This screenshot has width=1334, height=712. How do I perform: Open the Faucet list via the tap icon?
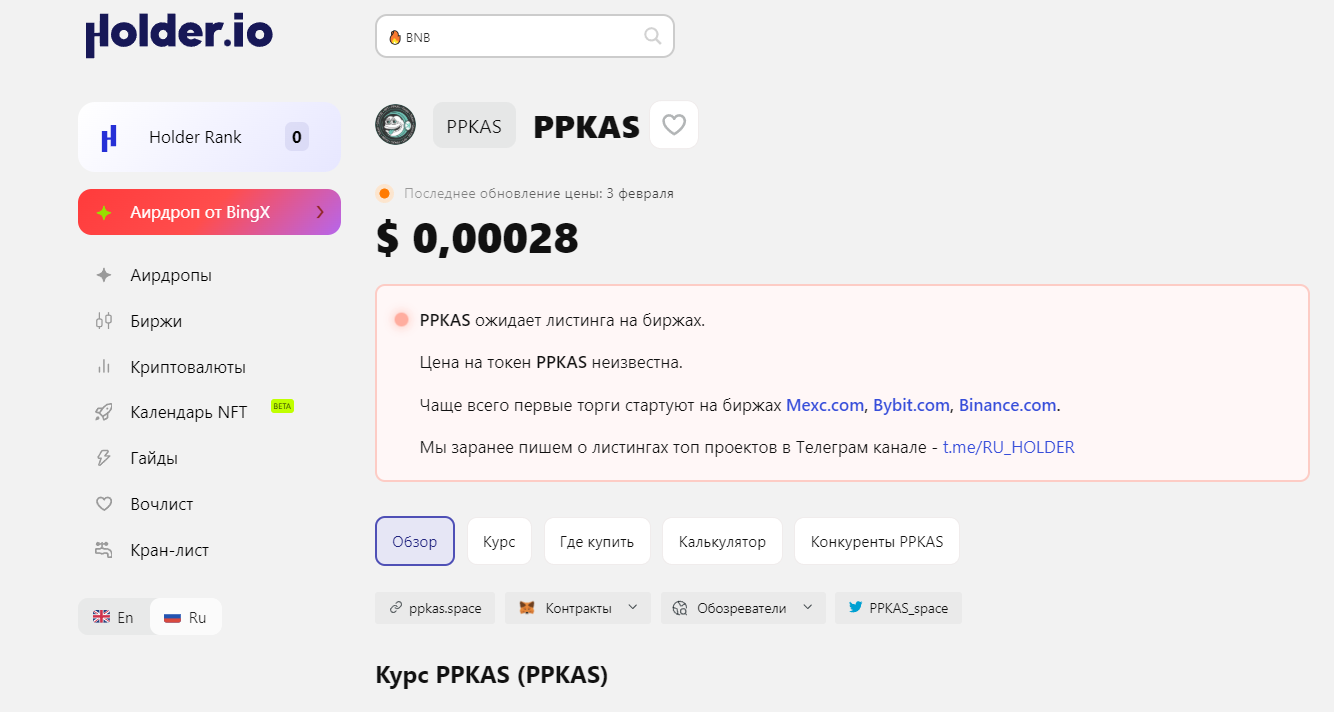104,550
